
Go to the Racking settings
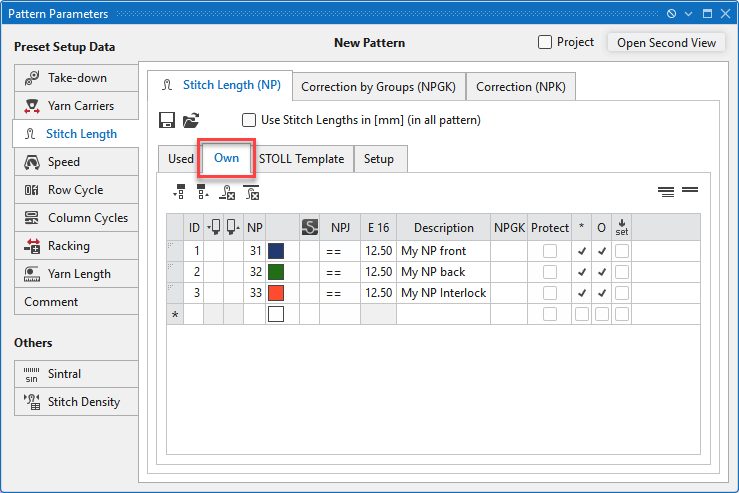pos(76,246)
